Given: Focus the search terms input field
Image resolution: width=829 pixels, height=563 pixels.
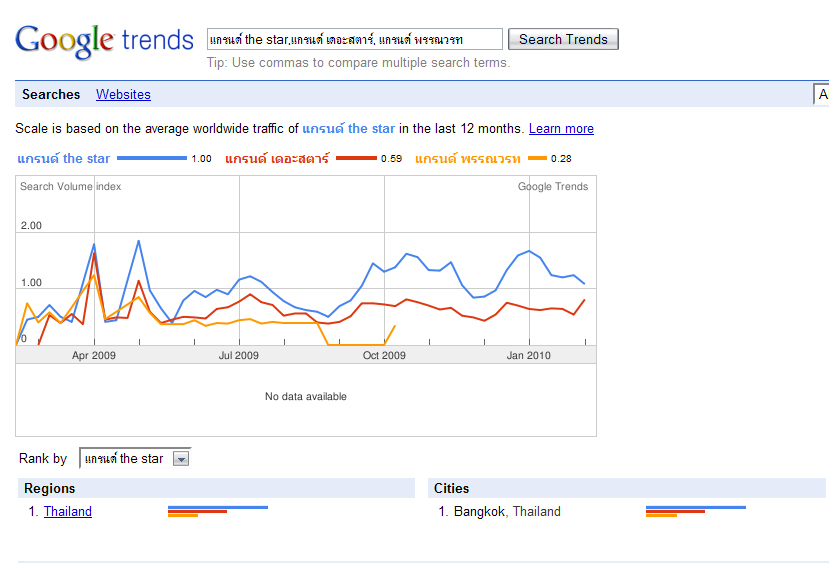Looking at the screenshot, I should pyautogui.click(x=355, y=39).
